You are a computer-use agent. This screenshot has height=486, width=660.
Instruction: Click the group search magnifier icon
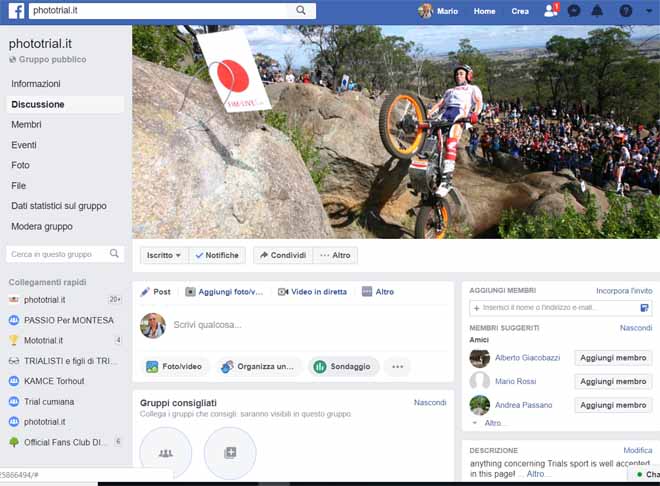(x=114, y=253)
